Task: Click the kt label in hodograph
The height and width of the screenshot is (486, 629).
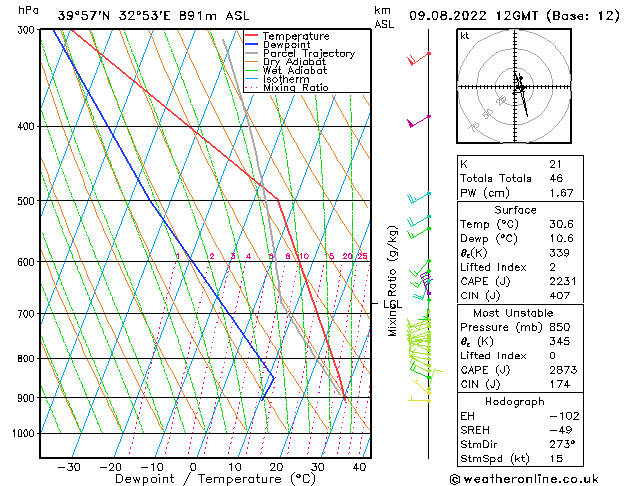Action: [465, 36]
